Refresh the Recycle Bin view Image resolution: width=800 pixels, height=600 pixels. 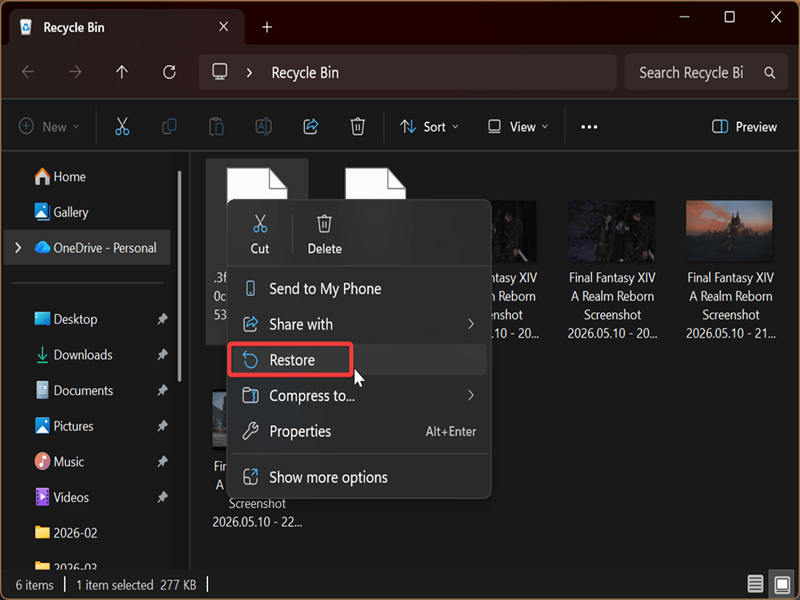169,72
